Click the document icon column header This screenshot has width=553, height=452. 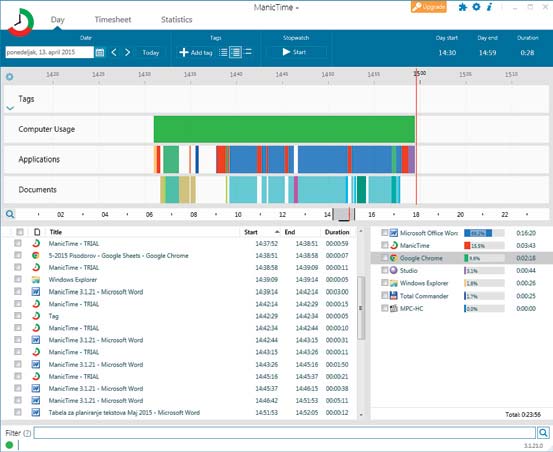(x=37, y=232)
